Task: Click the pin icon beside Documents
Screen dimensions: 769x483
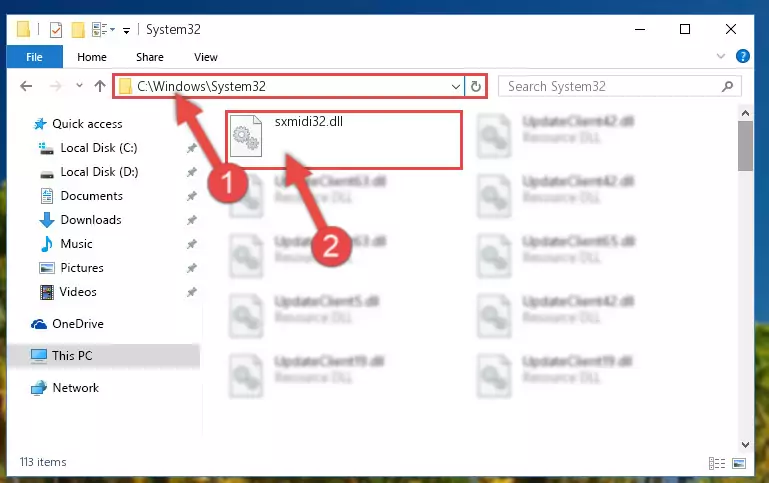Action: coord(191,196)
